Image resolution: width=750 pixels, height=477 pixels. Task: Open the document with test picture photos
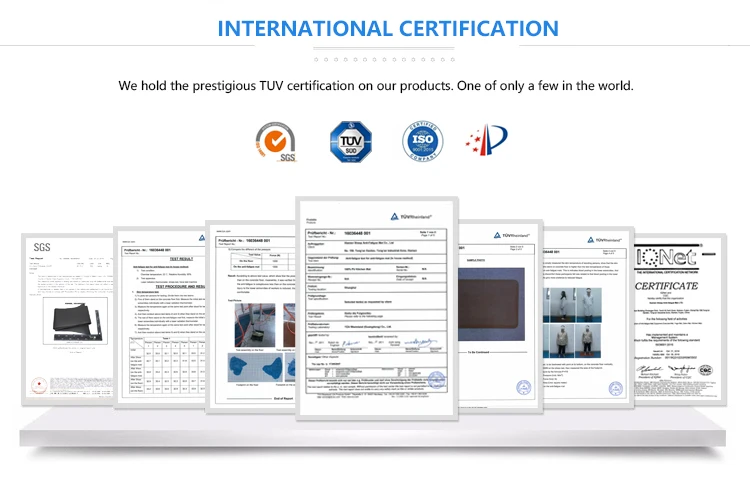[251, 316]
